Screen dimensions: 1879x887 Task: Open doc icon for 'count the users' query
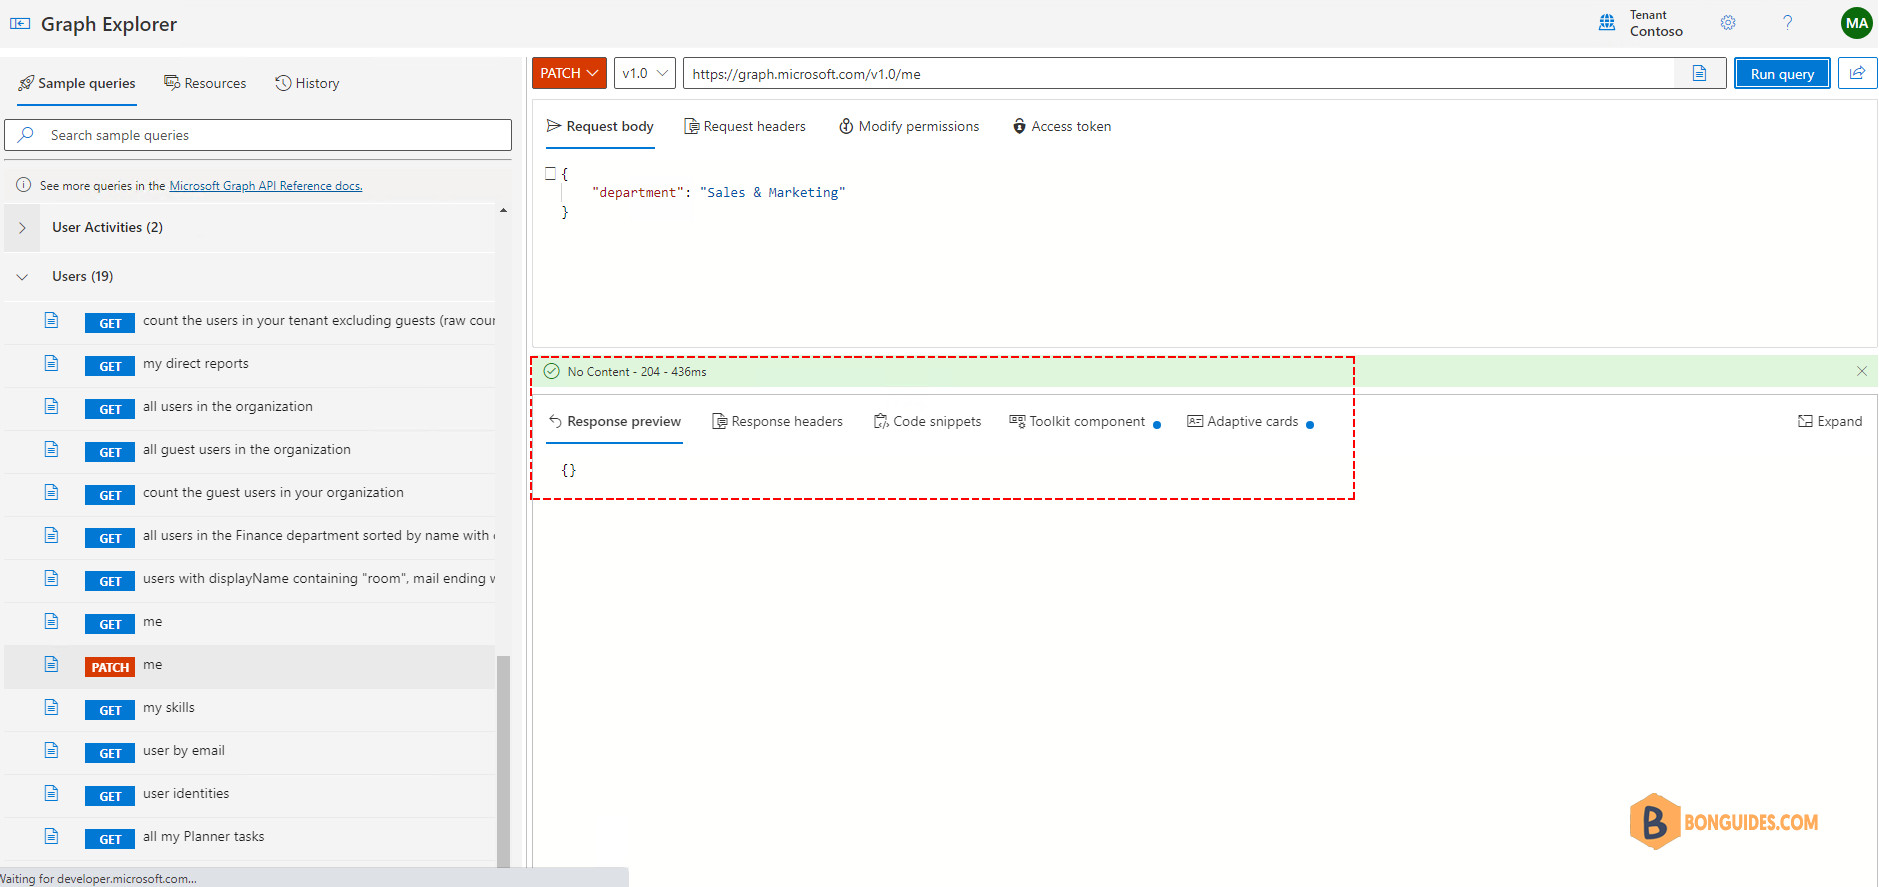[51, 320]
